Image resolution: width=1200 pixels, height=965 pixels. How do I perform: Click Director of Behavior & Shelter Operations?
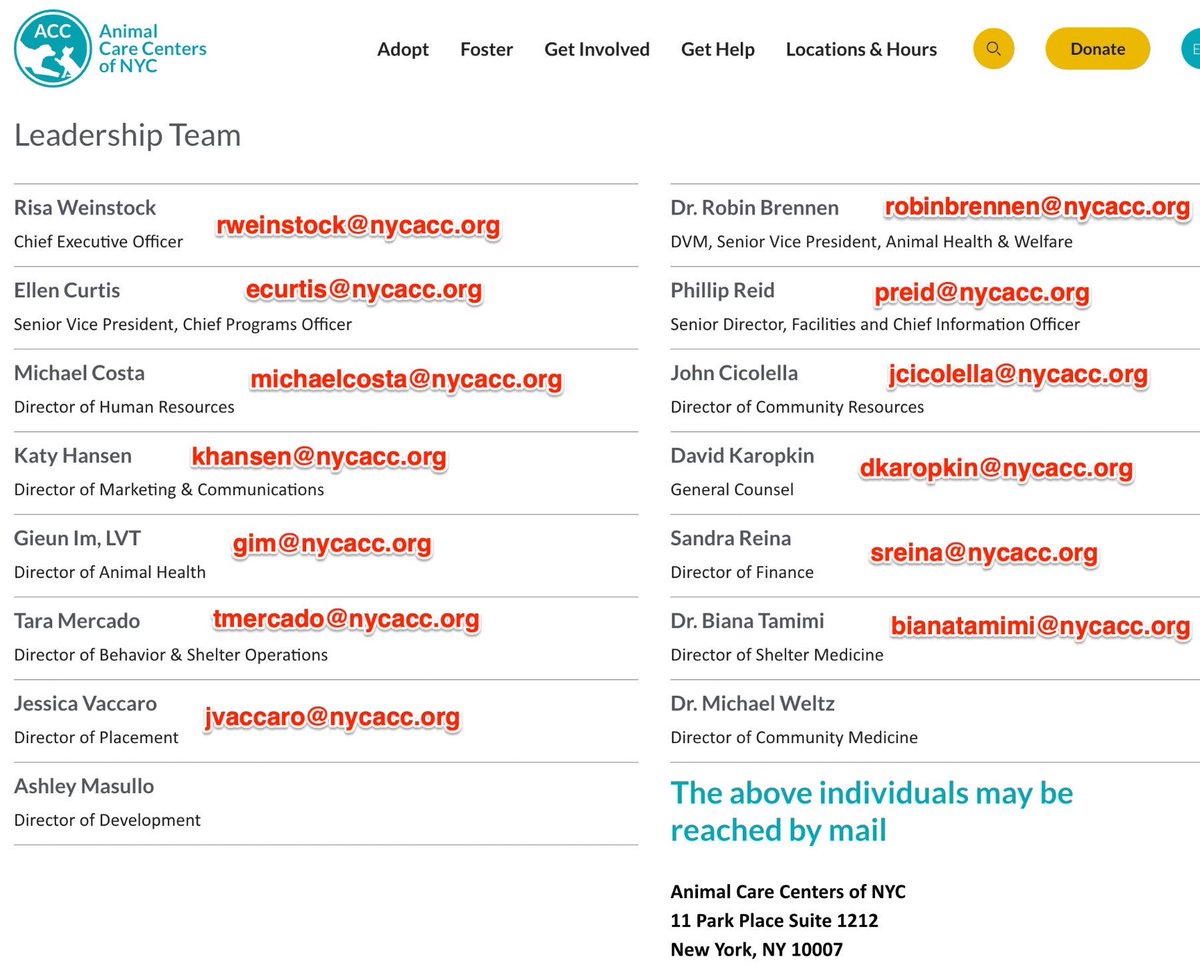point(171,655)
